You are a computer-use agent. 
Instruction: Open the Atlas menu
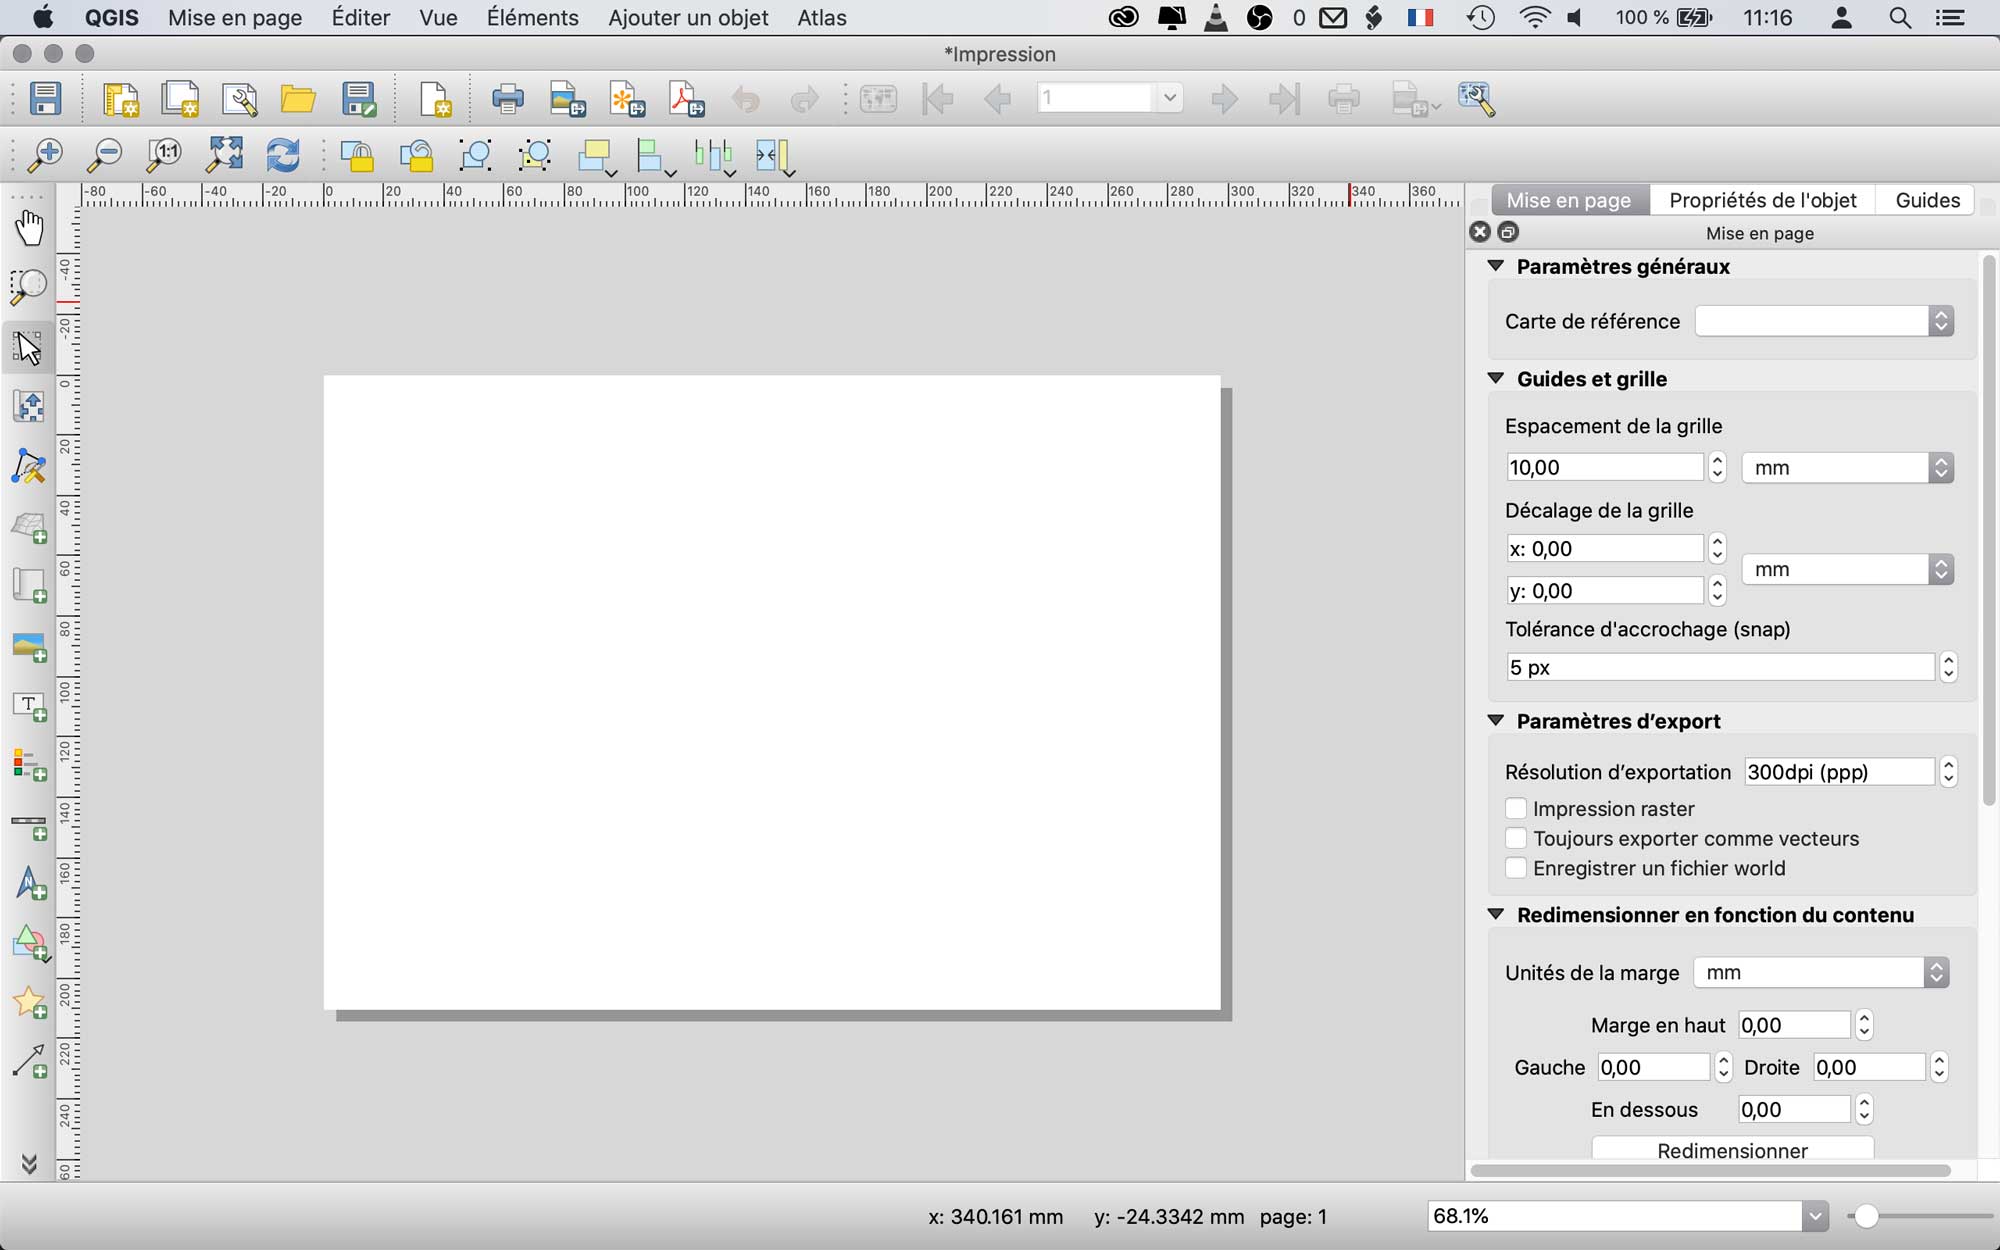(x=821, y=17)
